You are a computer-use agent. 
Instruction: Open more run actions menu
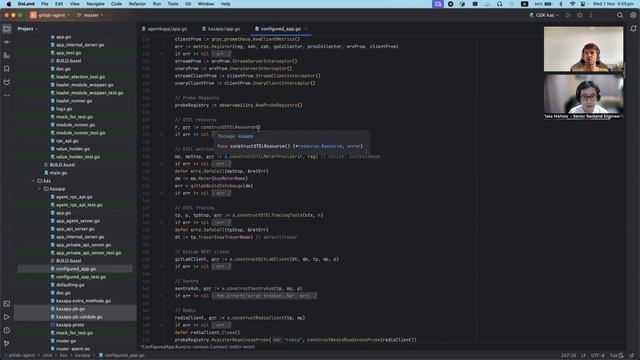point(591,15)
